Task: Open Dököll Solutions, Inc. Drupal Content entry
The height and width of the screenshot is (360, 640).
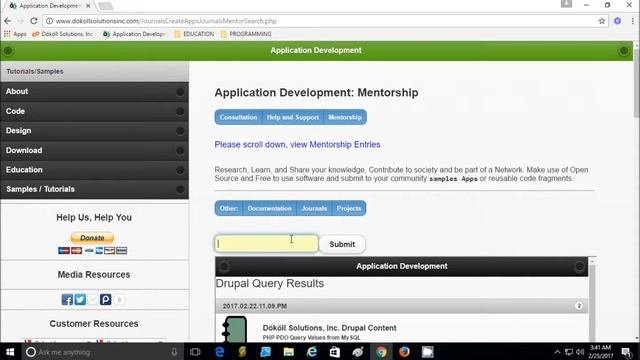Action: (329, 328)
